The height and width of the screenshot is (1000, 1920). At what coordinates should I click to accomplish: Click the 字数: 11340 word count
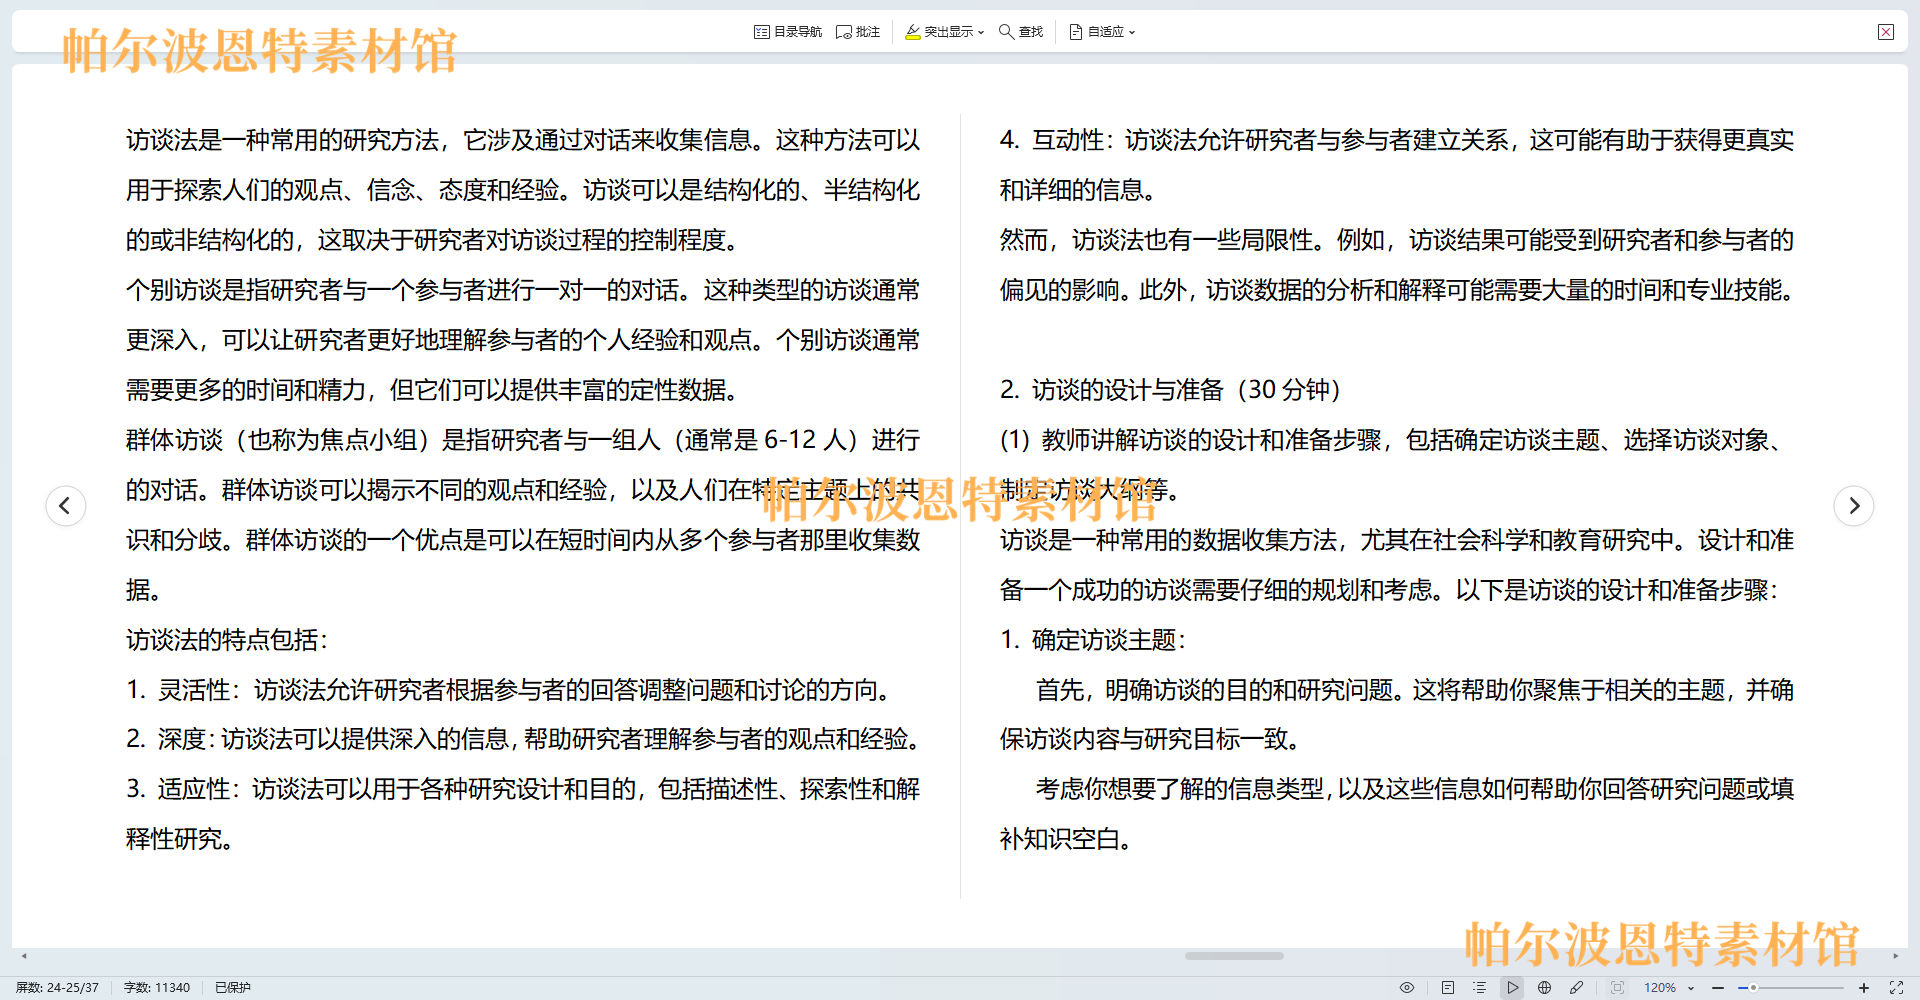click(x=156, y=987)
